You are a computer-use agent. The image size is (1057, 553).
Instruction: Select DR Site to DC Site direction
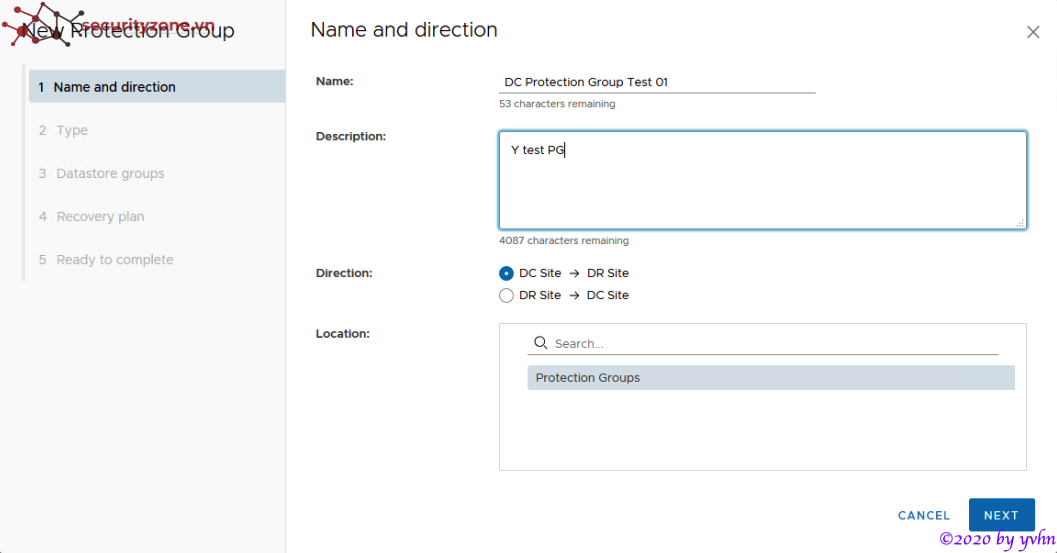(506, 295)
